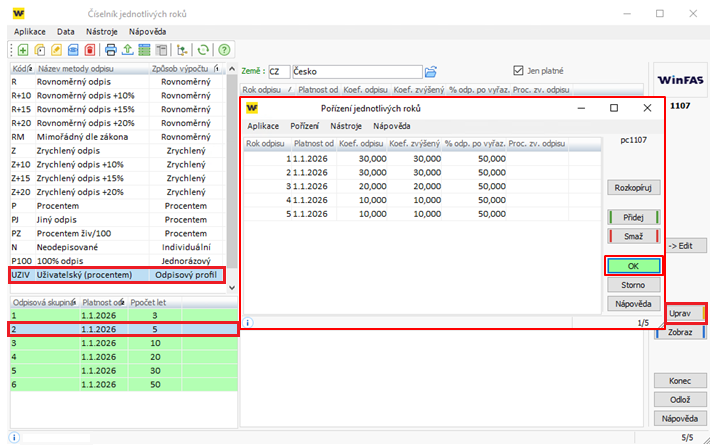The image size is (714, 447).
Task: Click the export upload arrow icon
Action: coord(128,49)
